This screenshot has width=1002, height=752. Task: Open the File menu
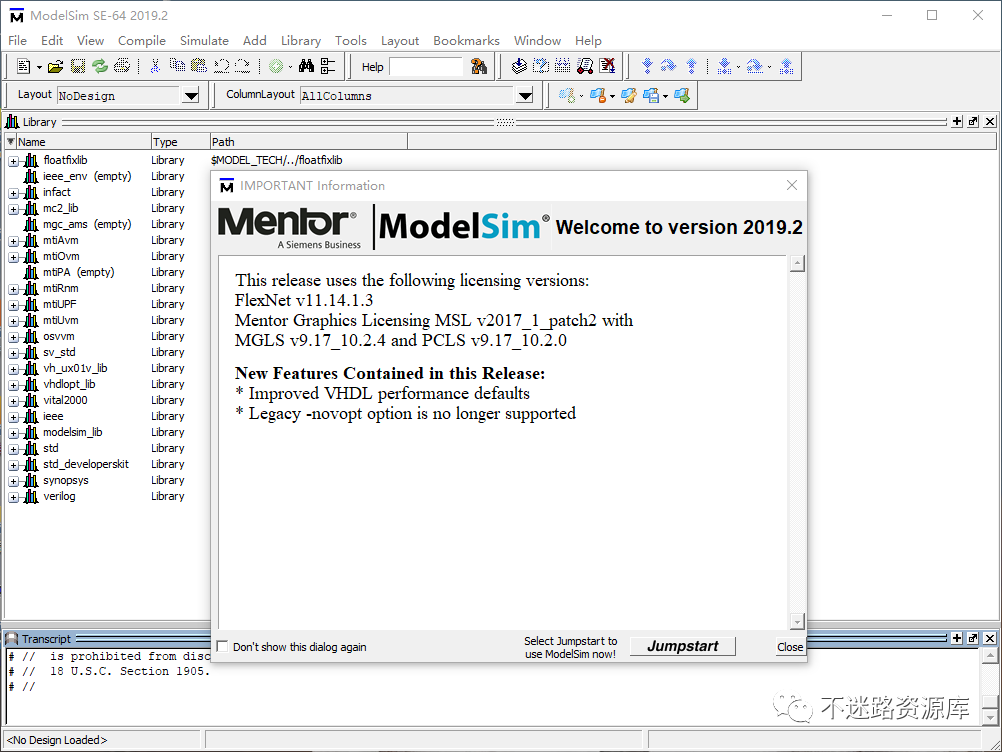[17, 40]
